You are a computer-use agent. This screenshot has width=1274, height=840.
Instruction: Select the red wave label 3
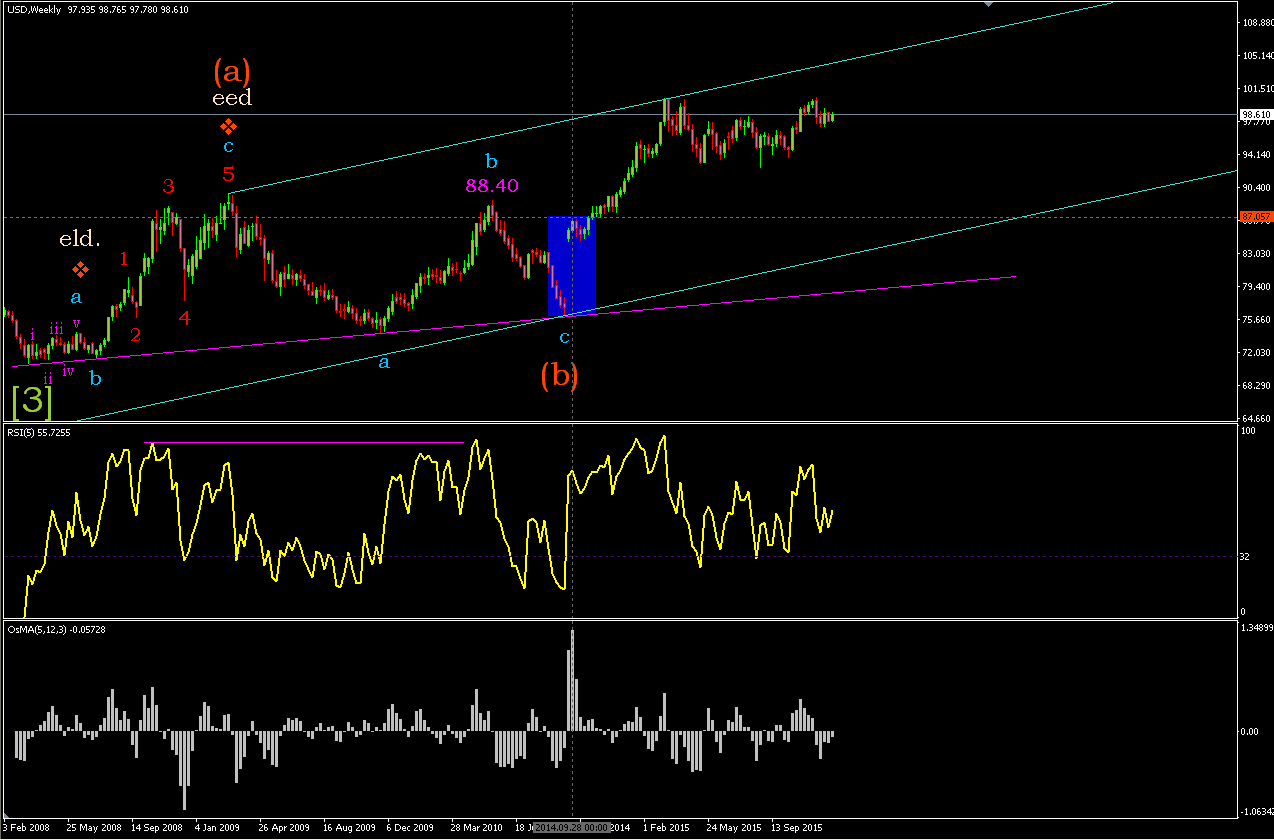click(x=168, y=186)
